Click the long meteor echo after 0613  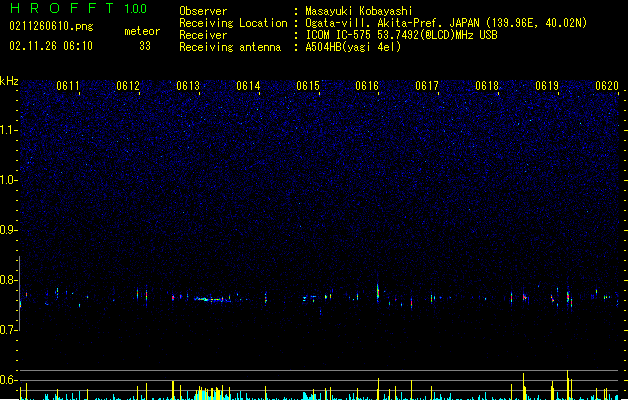[213, 299]
